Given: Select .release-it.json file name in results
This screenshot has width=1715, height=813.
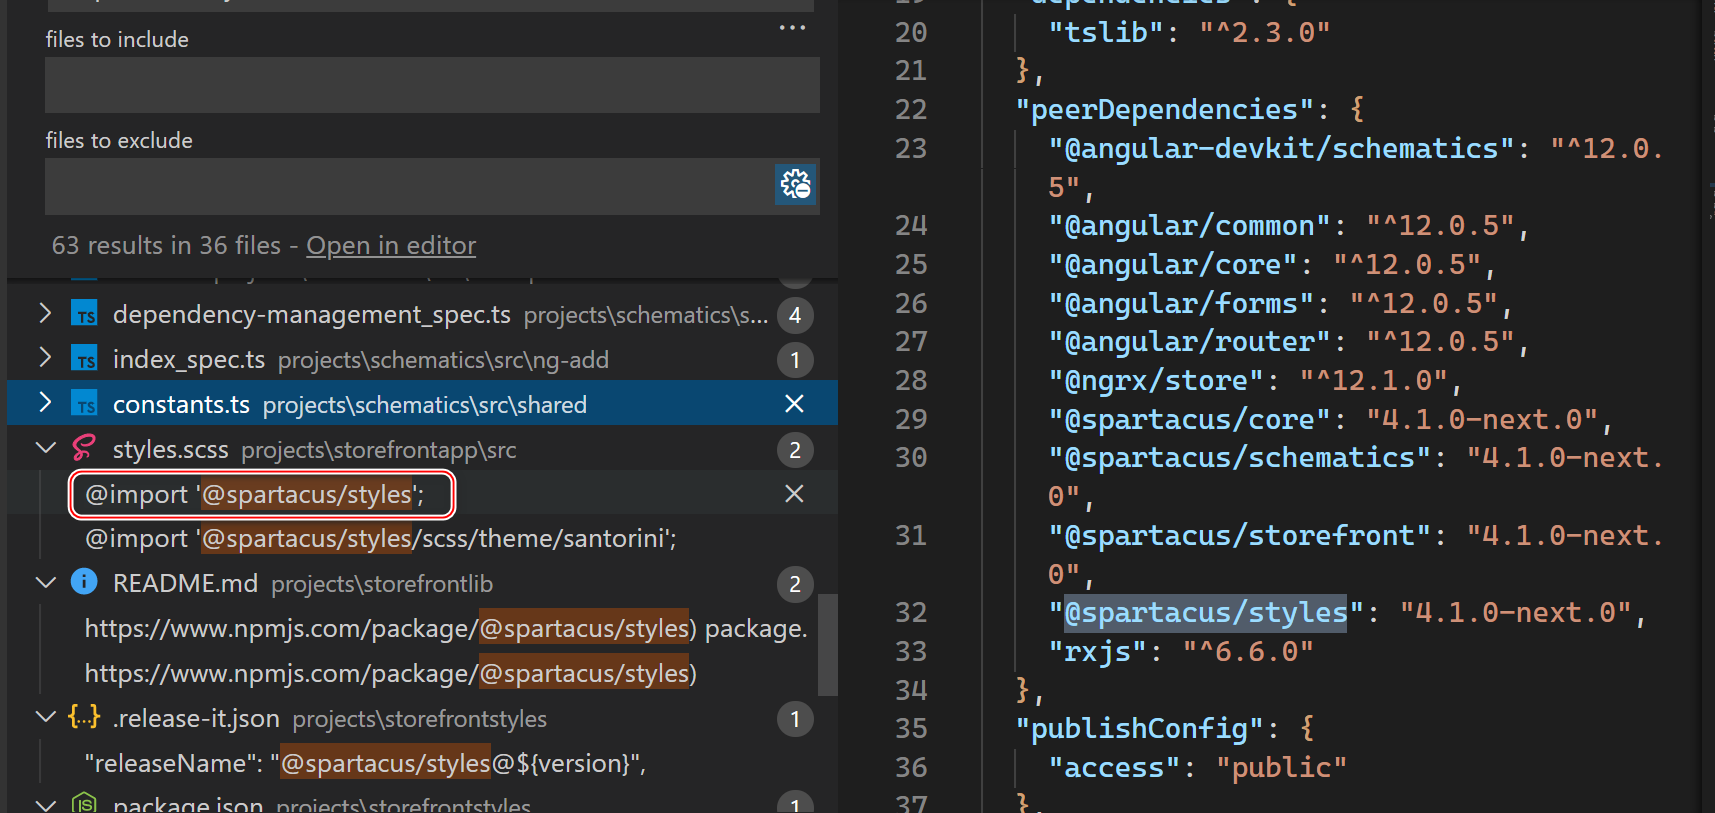Looking at the screenshot, I should point(196,719).
